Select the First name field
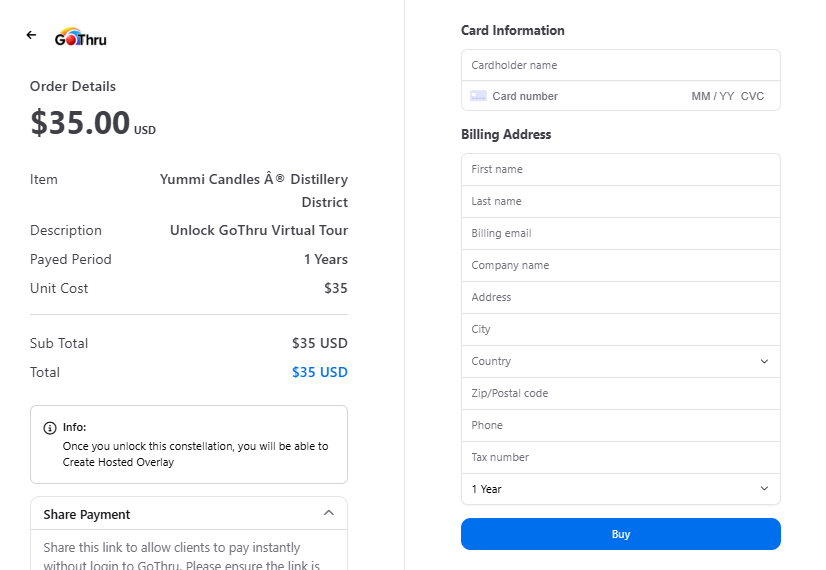Viewport: 826px width, 570px height. click(x=620, y=169)
